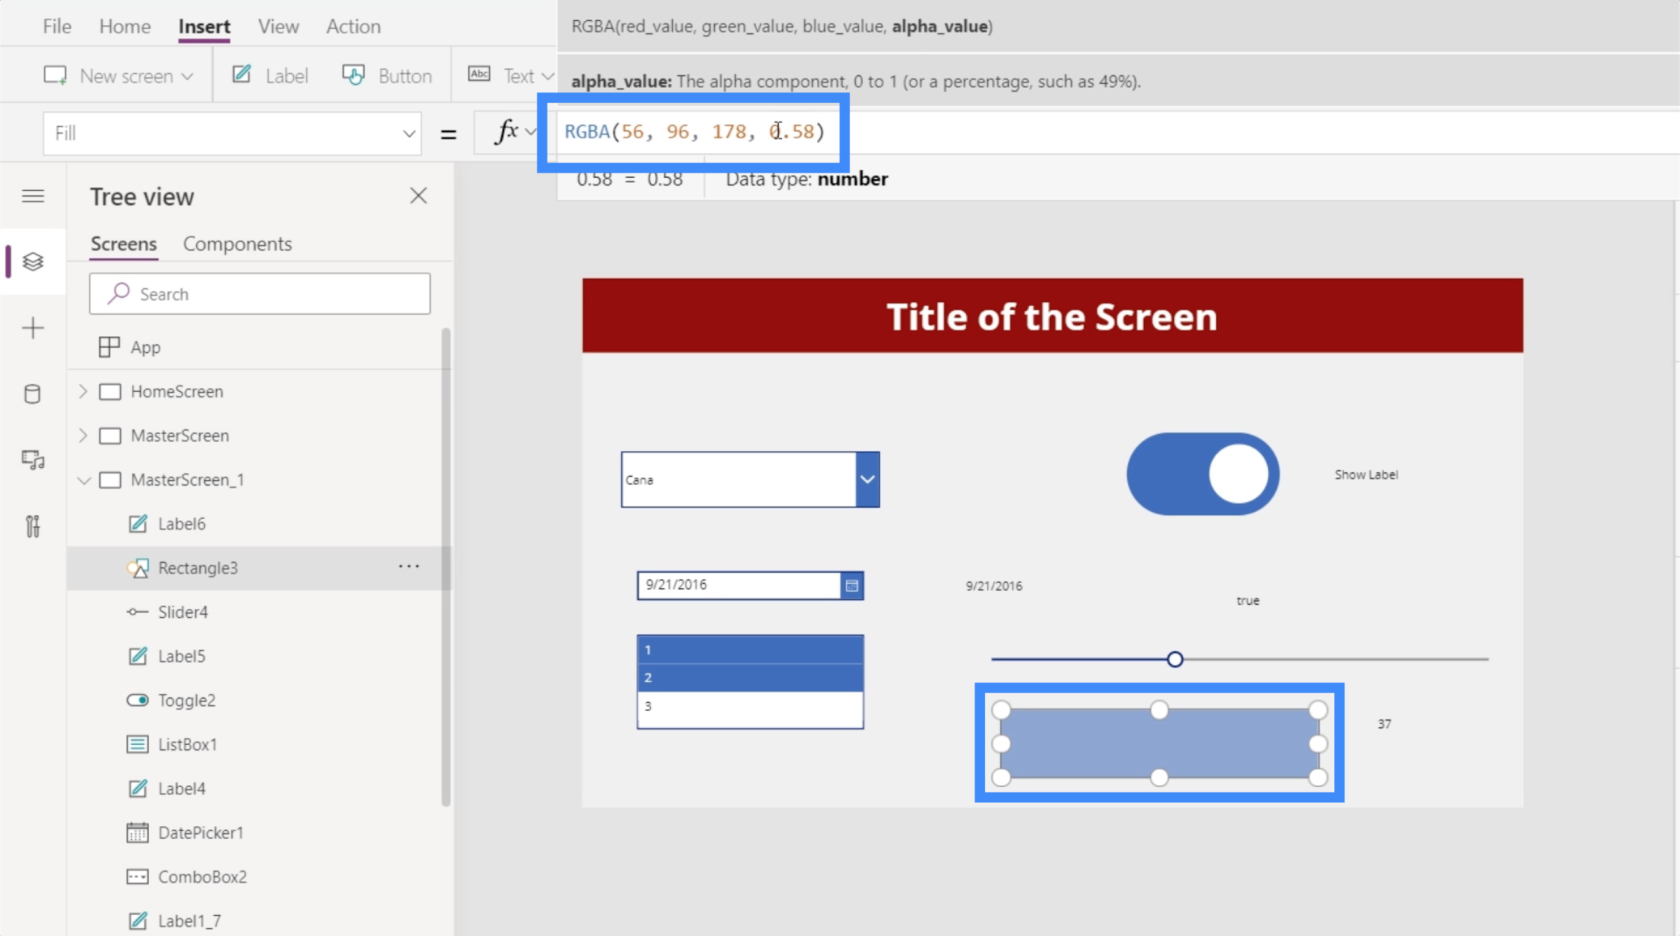Click the Title of the Screen header
The height and width of the screenshot is (936, 1680).
1052,316
